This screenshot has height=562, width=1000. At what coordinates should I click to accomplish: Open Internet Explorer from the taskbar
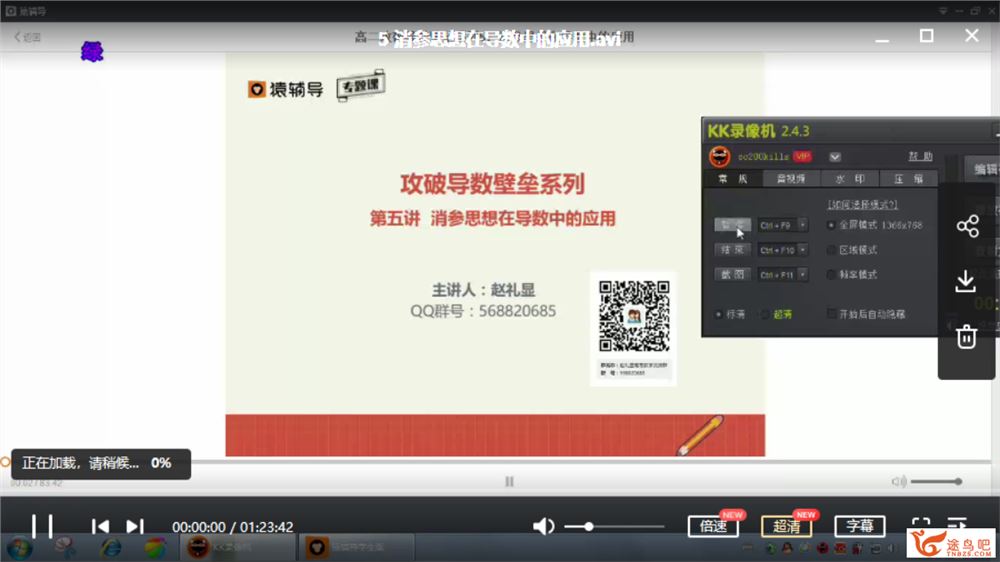coord(110,548)
